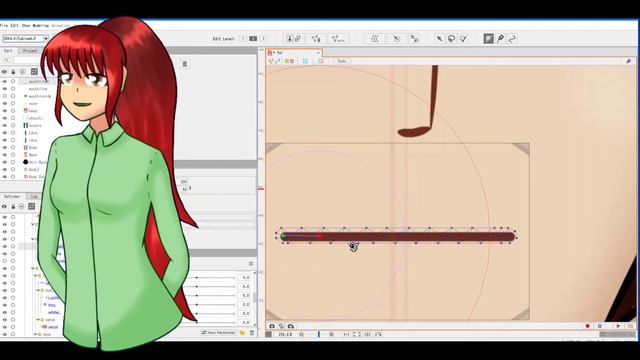Viewport: 640px width, 360px height.
Task: Toggle the lock circle for the head part
Action: coord(13,111)
